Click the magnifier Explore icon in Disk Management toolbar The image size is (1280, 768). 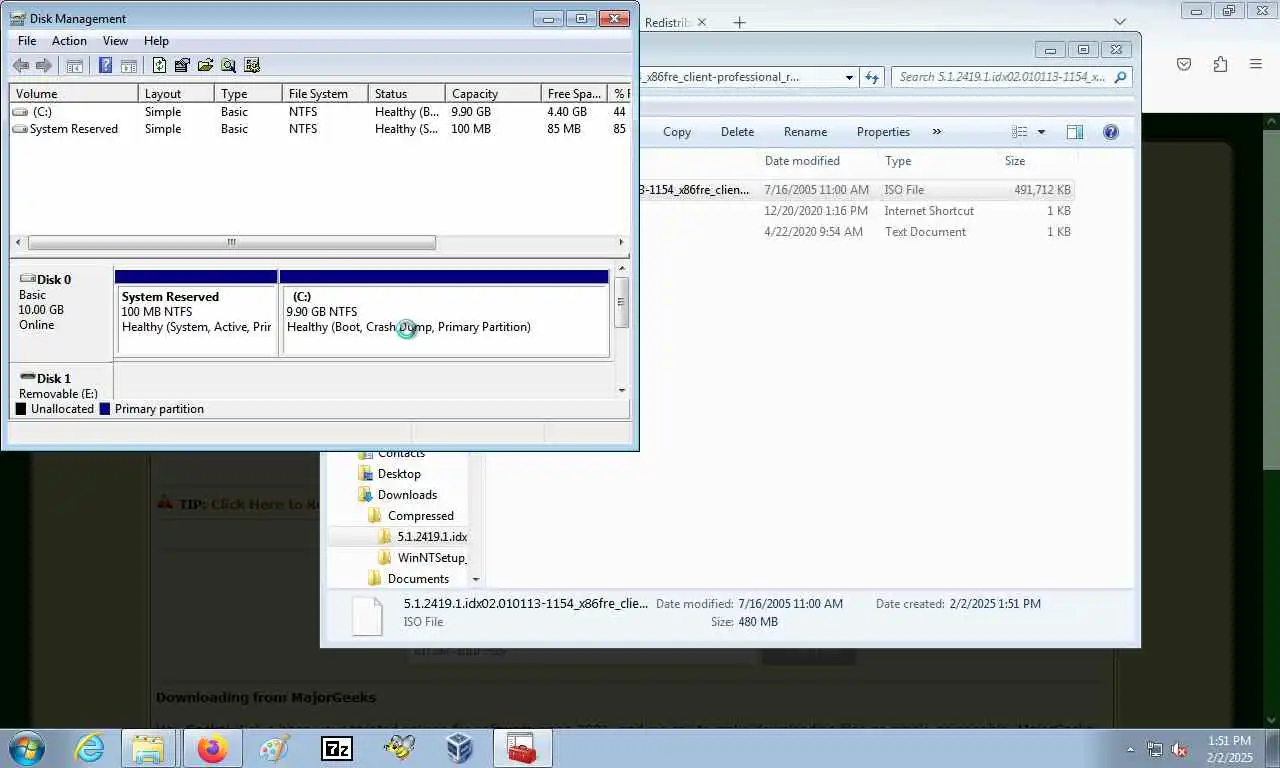(228, 66)
